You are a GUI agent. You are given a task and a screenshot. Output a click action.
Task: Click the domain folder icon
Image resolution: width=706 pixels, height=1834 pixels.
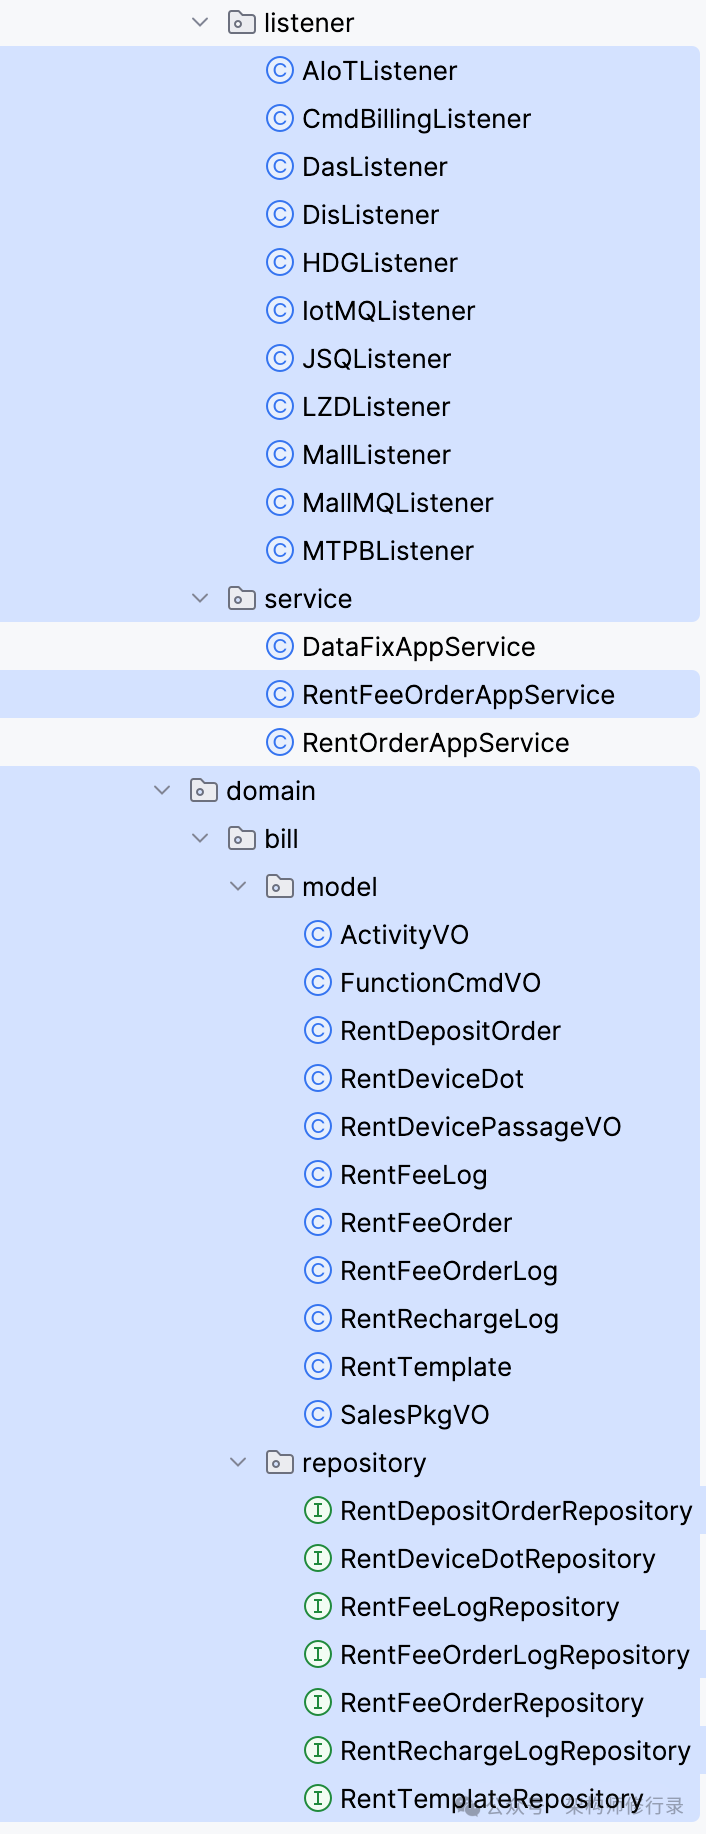pyautogui.click(x=204, y=790)
